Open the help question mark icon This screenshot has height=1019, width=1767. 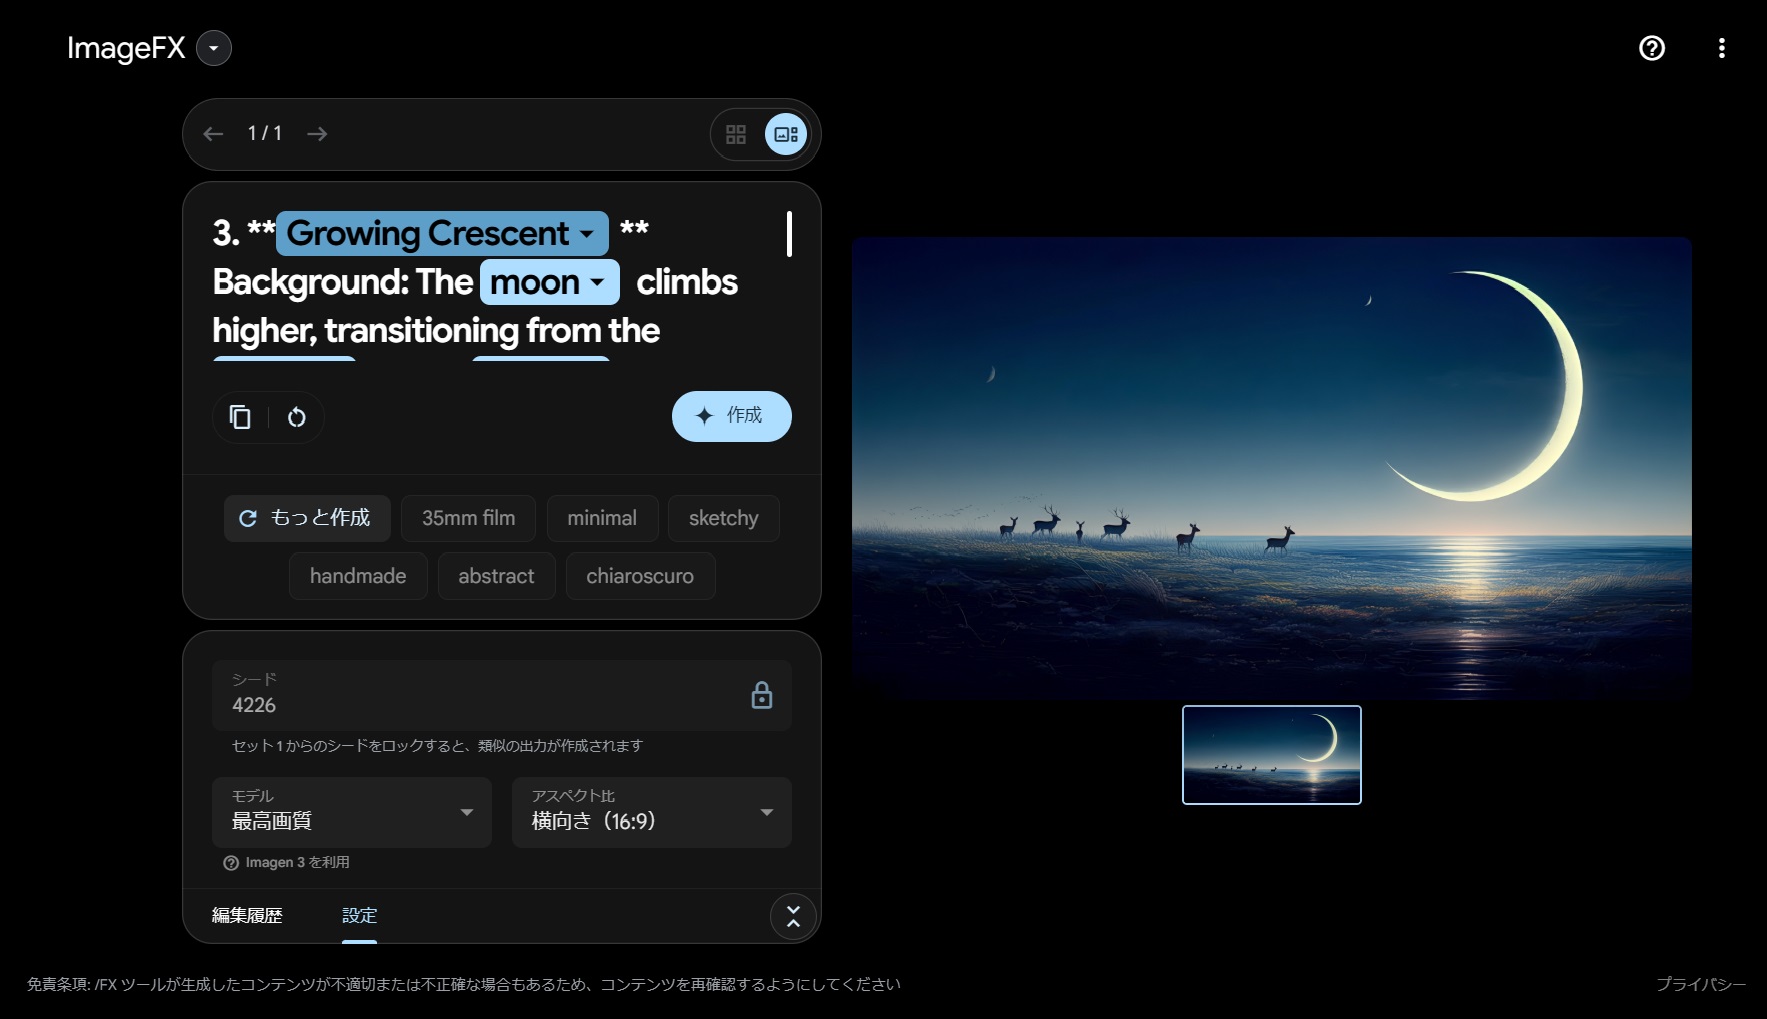click(x=1651, y=48)
